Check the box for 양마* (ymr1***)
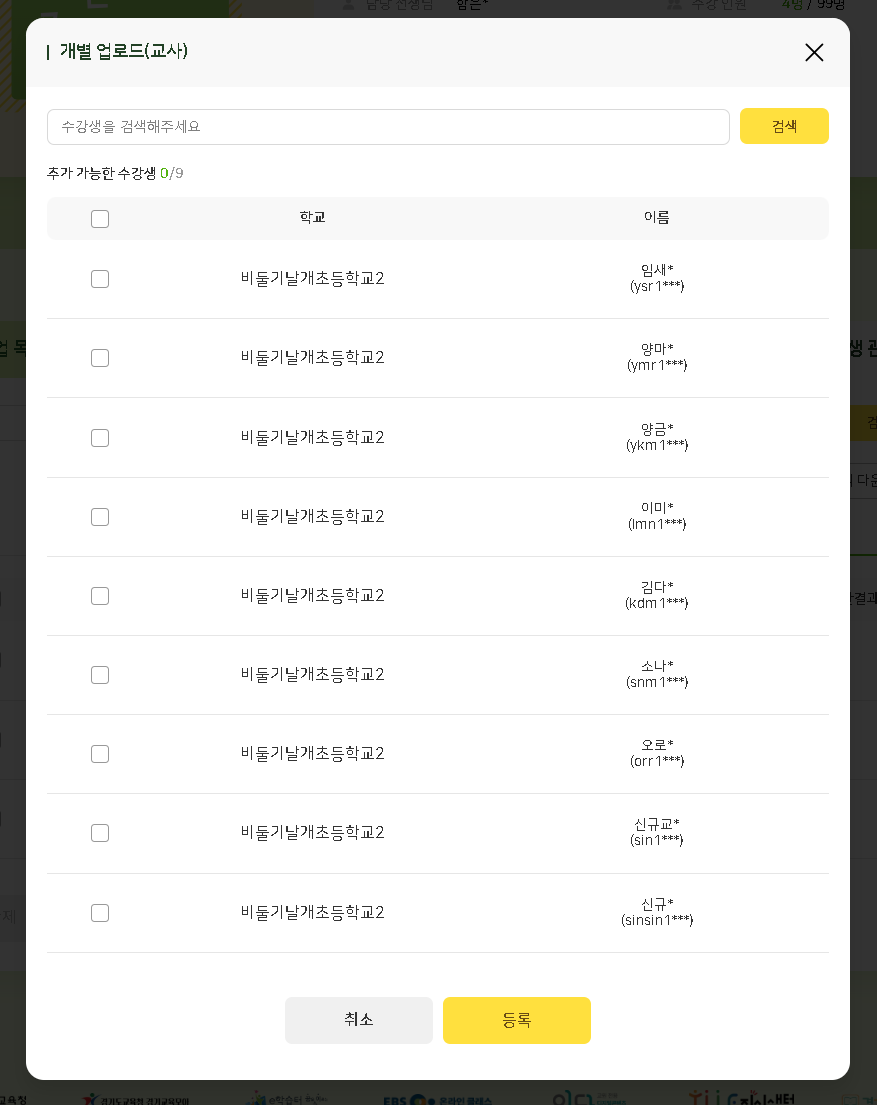 point(100,358)
